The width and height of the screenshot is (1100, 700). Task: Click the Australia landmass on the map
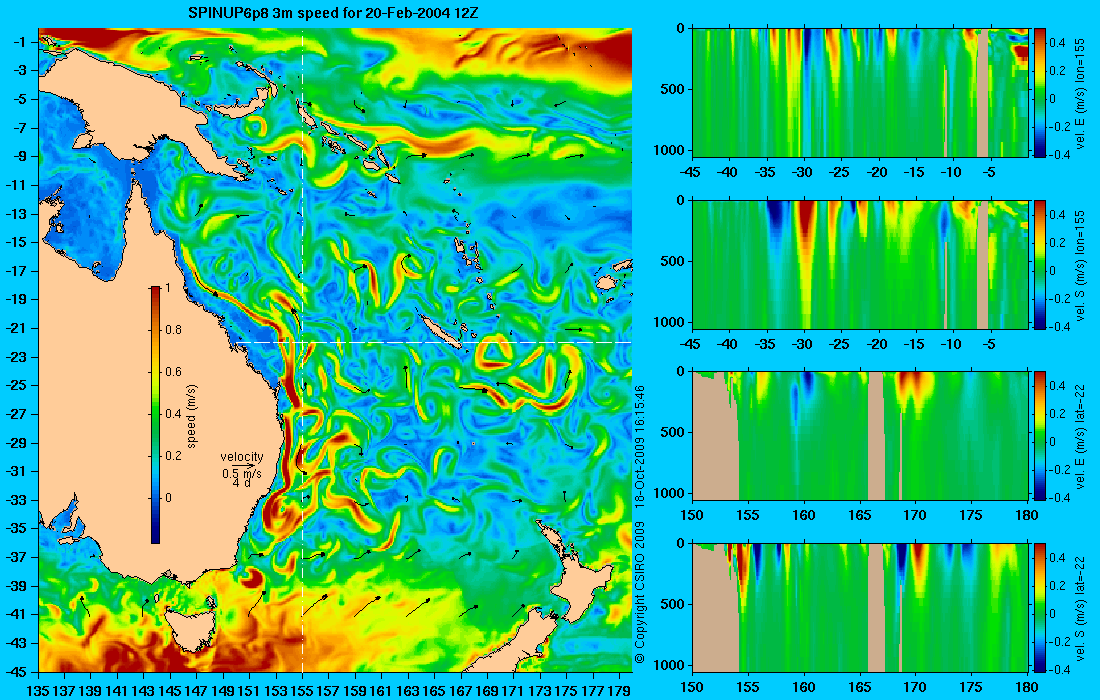point(140,393)
